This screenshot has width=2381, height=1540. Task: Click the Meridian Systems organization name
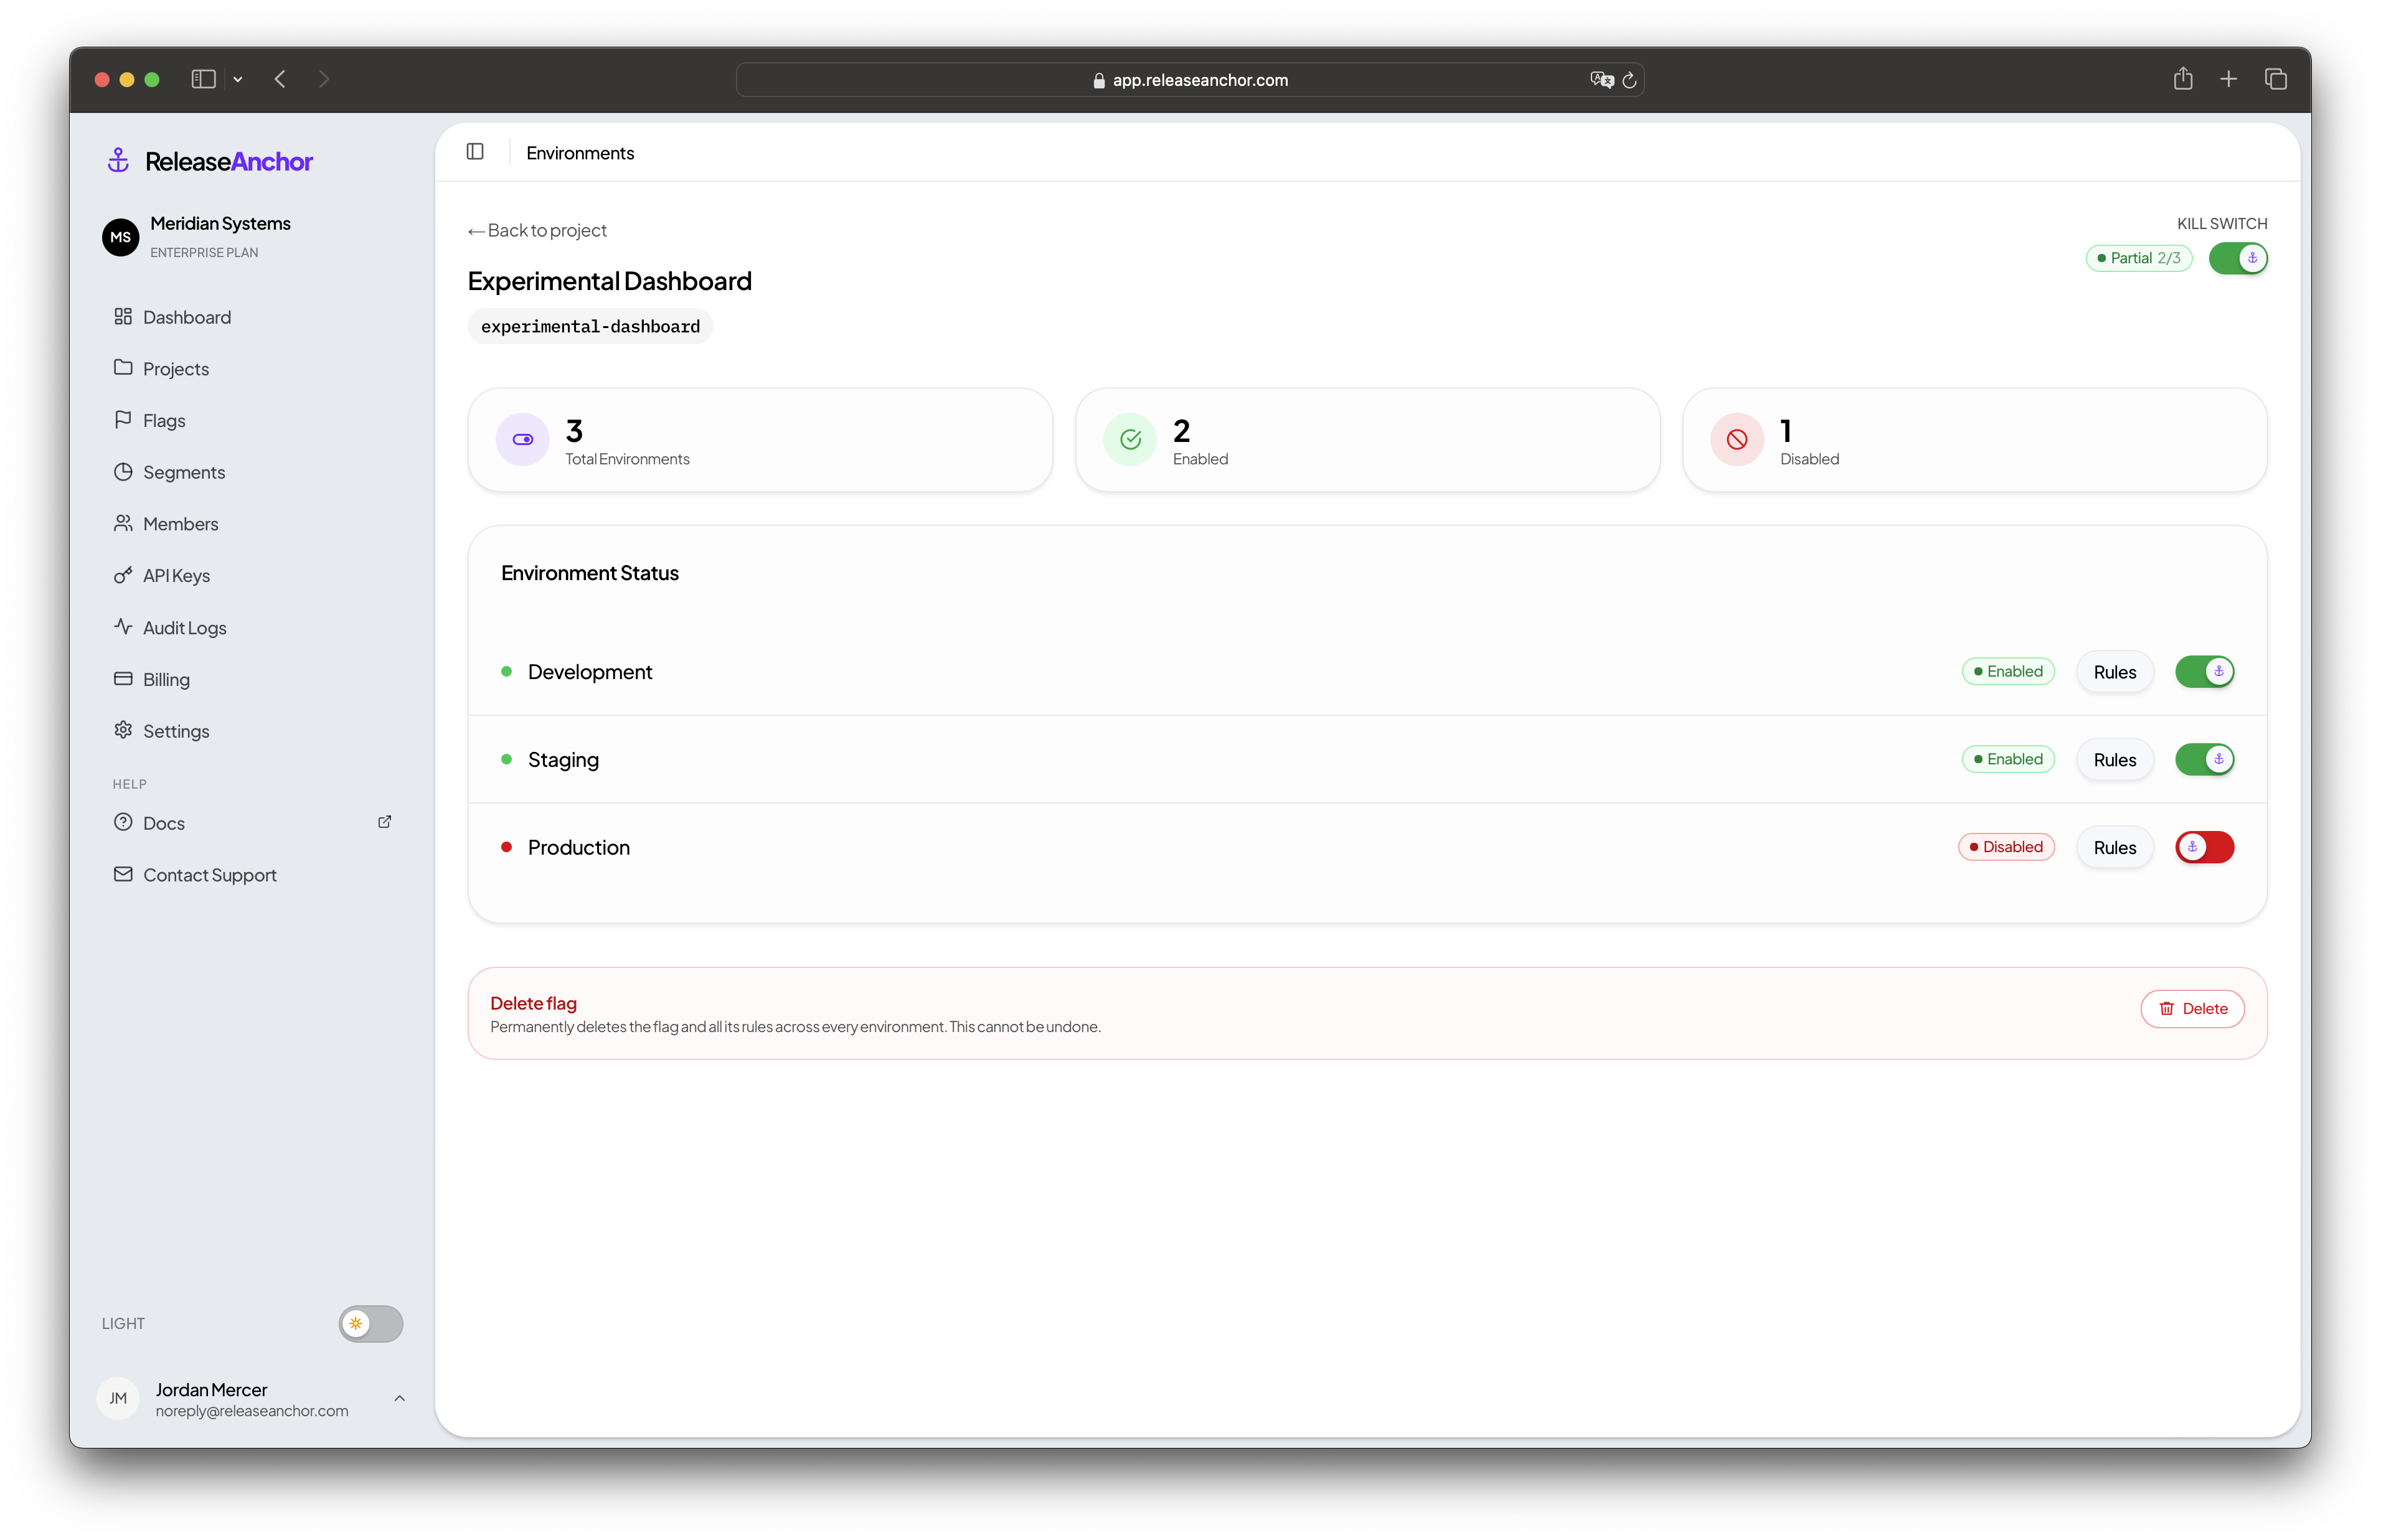220,223
